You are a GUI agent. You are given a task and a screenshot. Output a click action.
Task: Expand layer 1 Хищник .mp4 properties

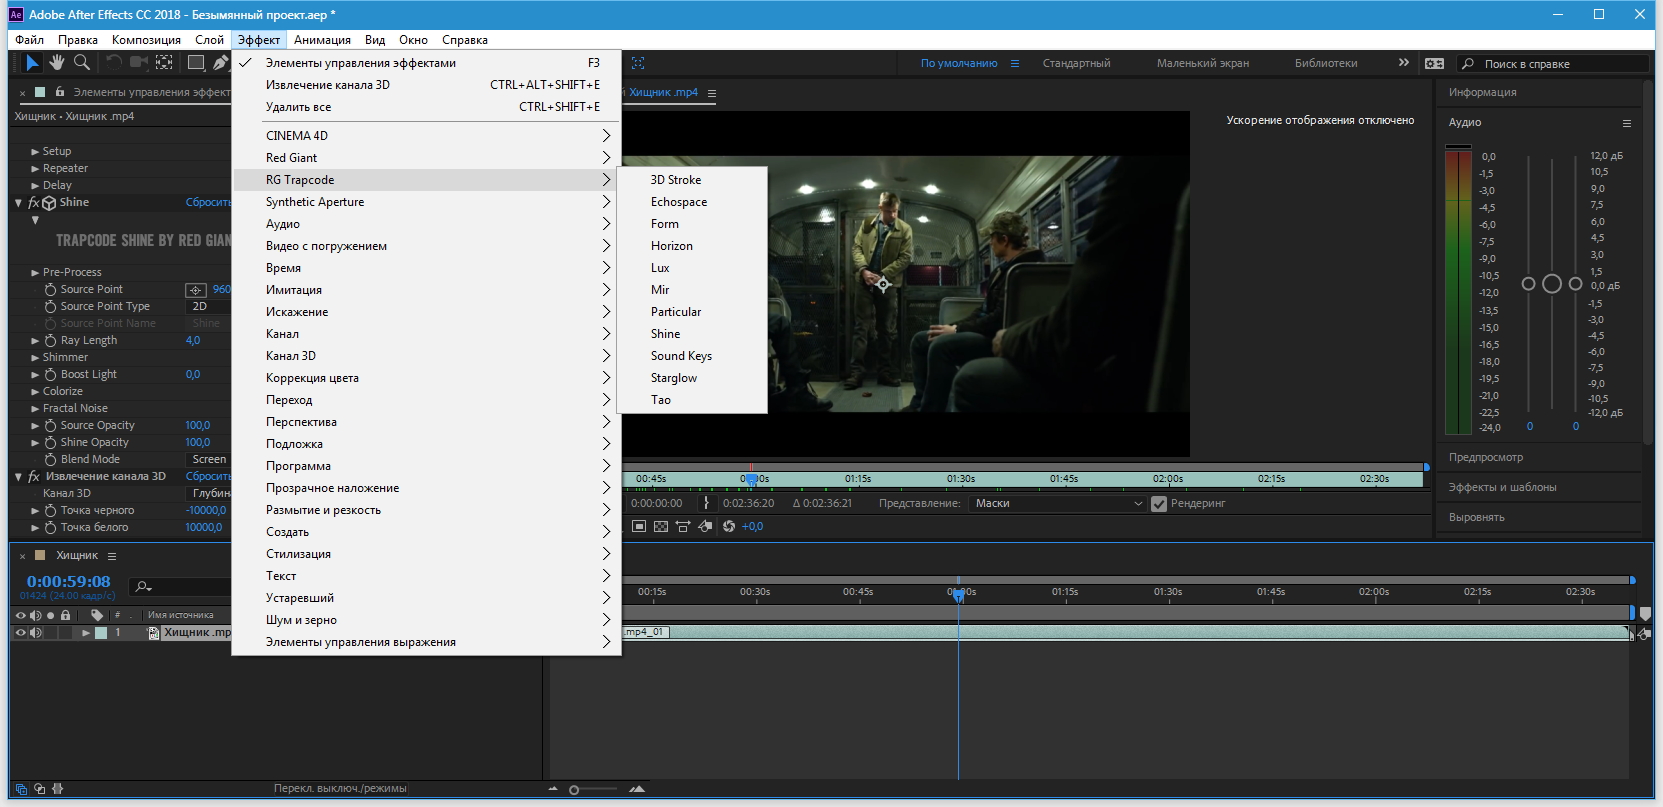coord(85,633)
